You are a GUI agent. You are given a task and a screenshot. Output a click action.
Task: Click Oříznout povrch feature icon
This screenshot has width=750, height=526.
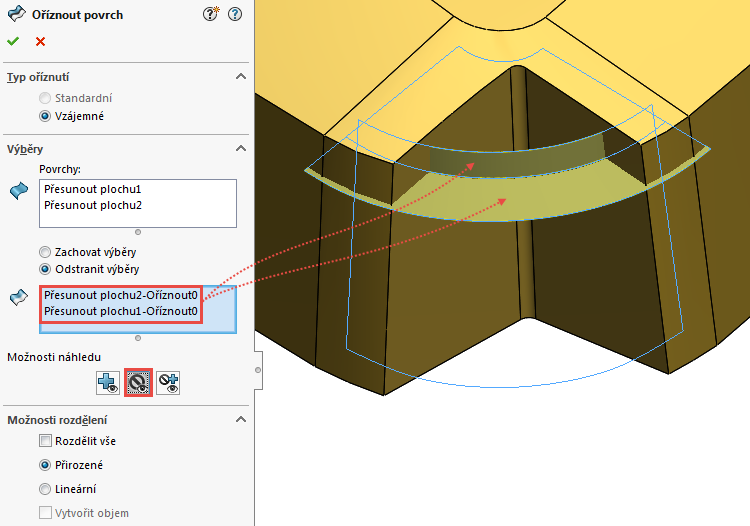(x=17, y=14)
